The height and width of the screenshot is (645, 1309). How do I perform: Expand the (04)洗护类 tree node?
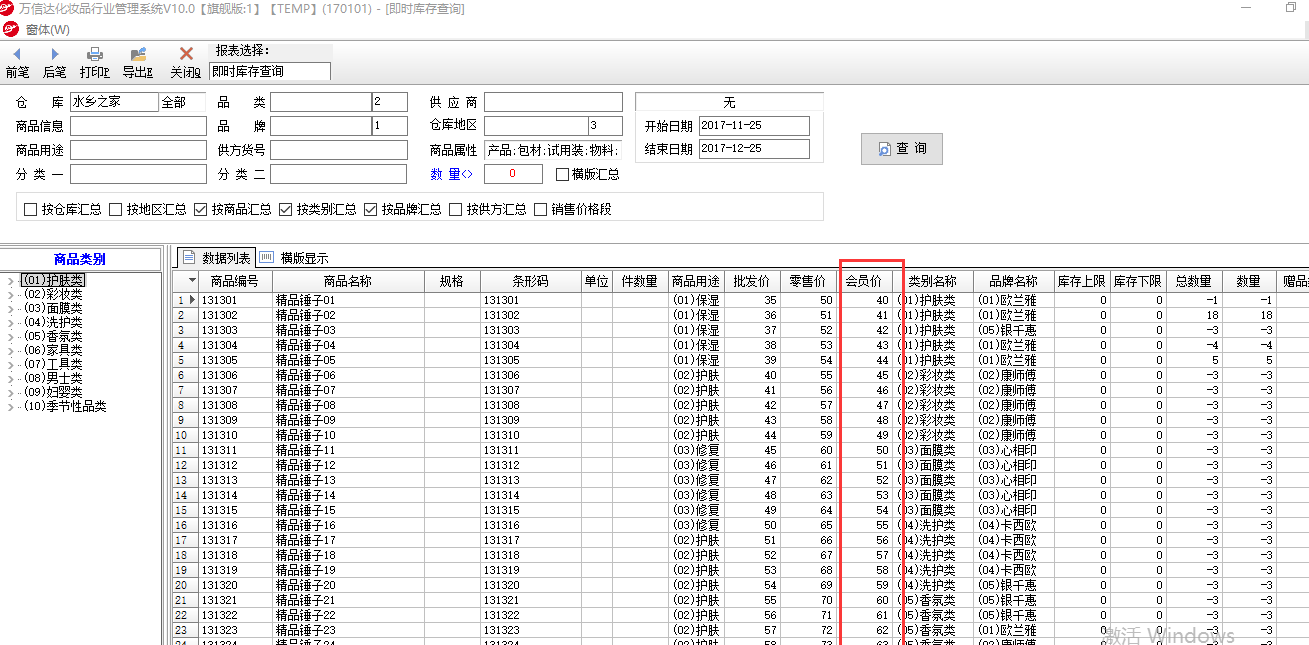[9, 323]
